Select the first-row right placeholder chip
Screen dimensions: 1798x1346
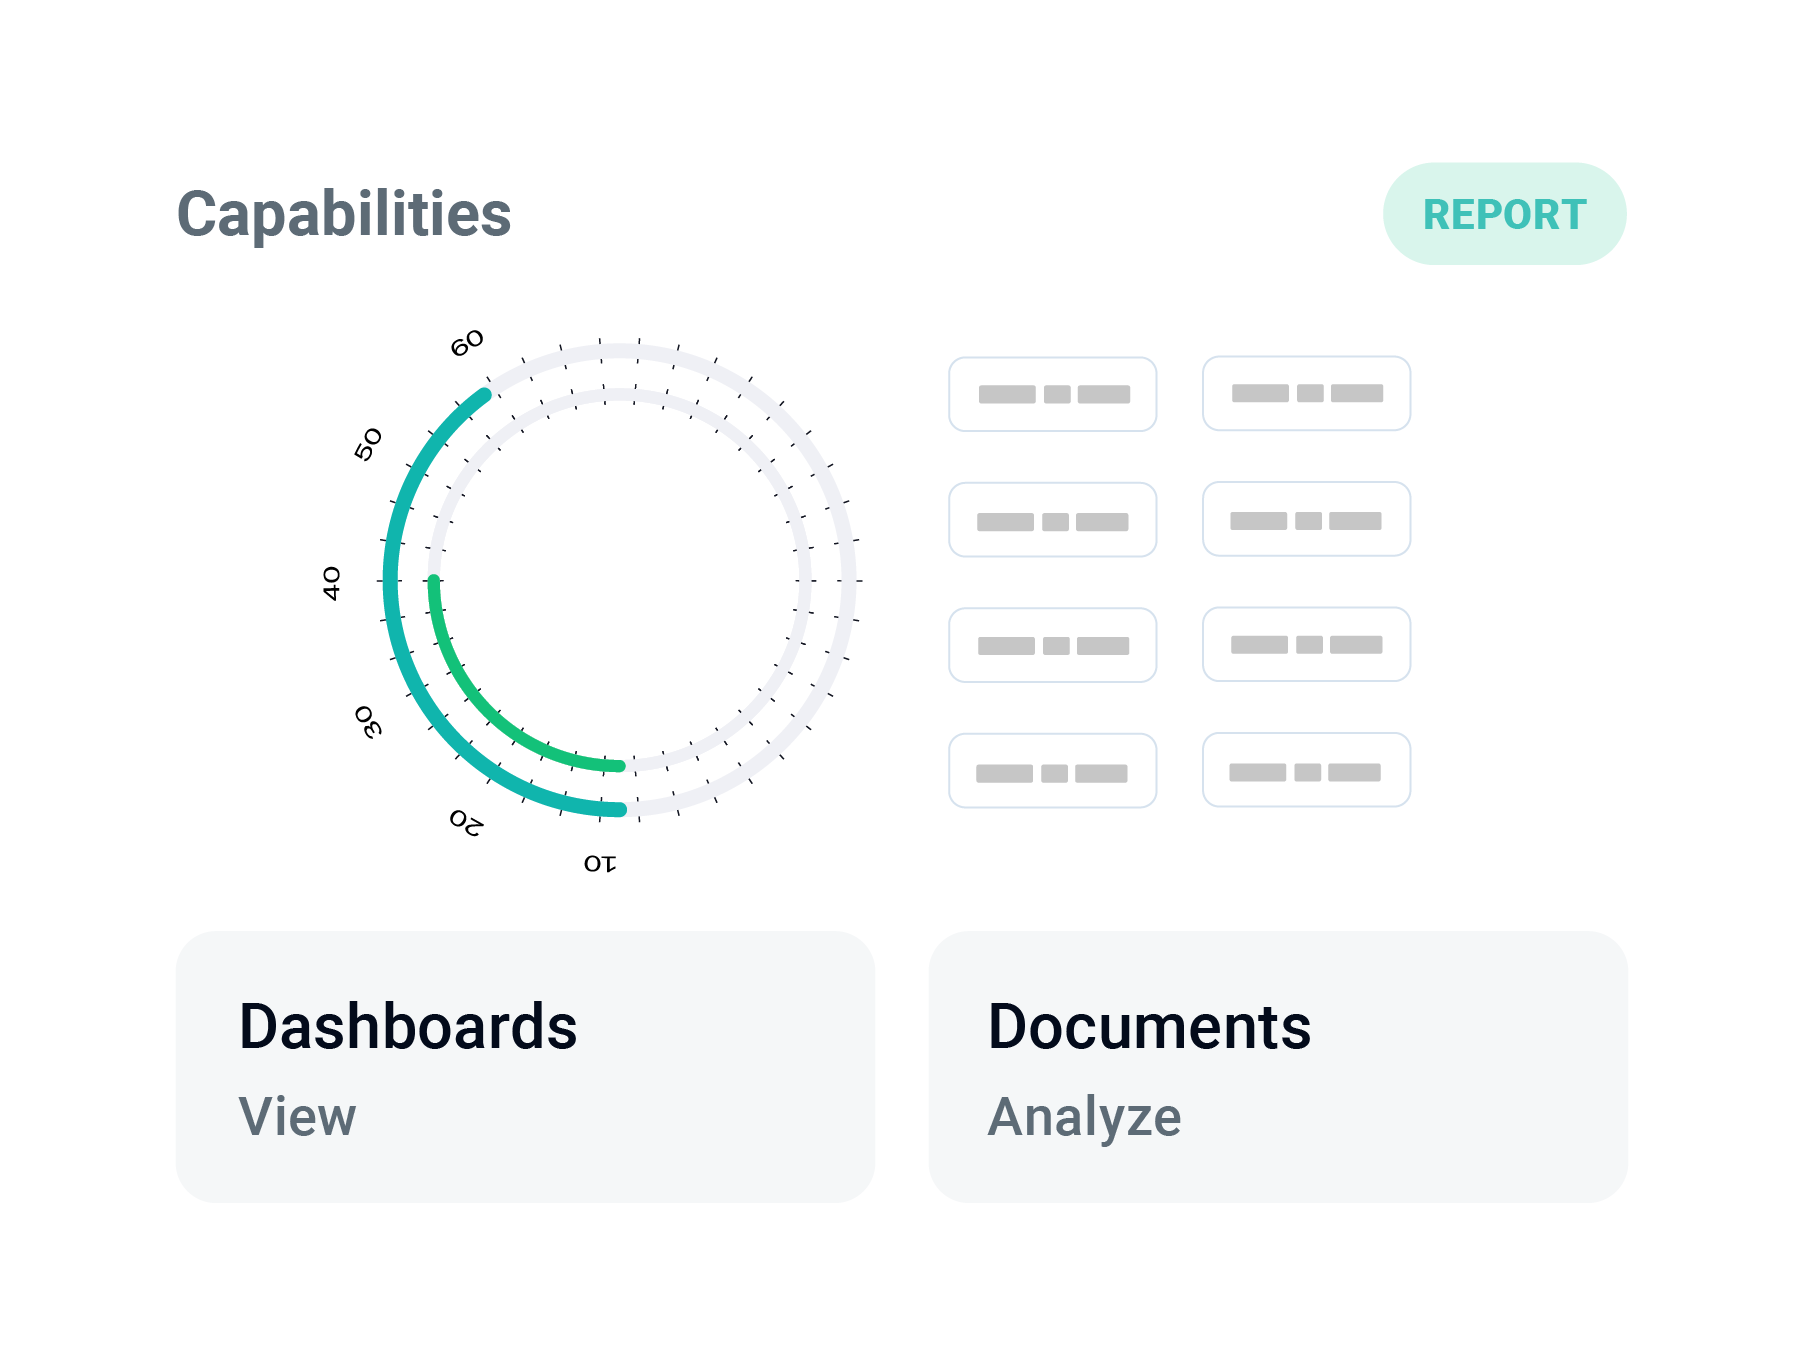coord(1306,393)
